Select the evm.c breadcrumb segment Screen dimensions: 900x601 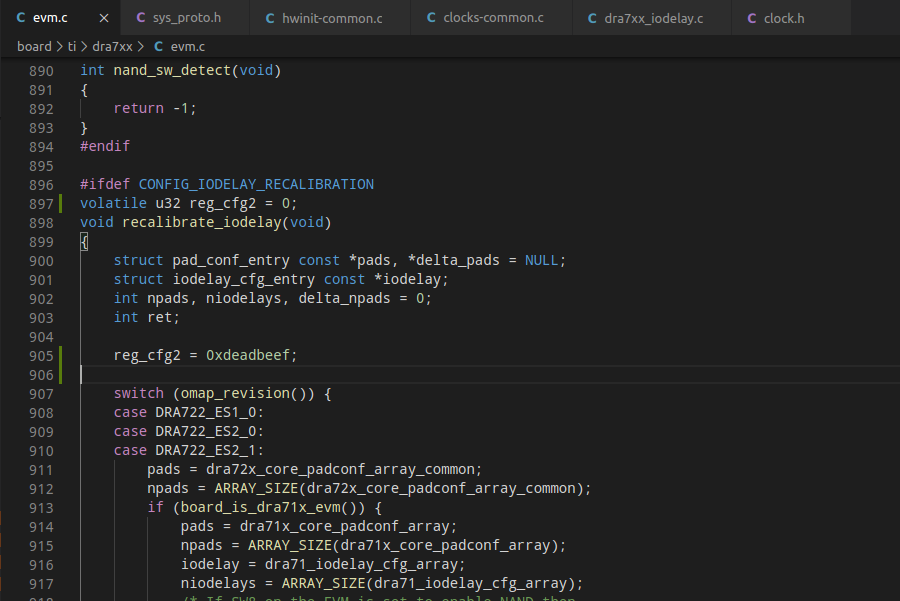click(188, 46)
